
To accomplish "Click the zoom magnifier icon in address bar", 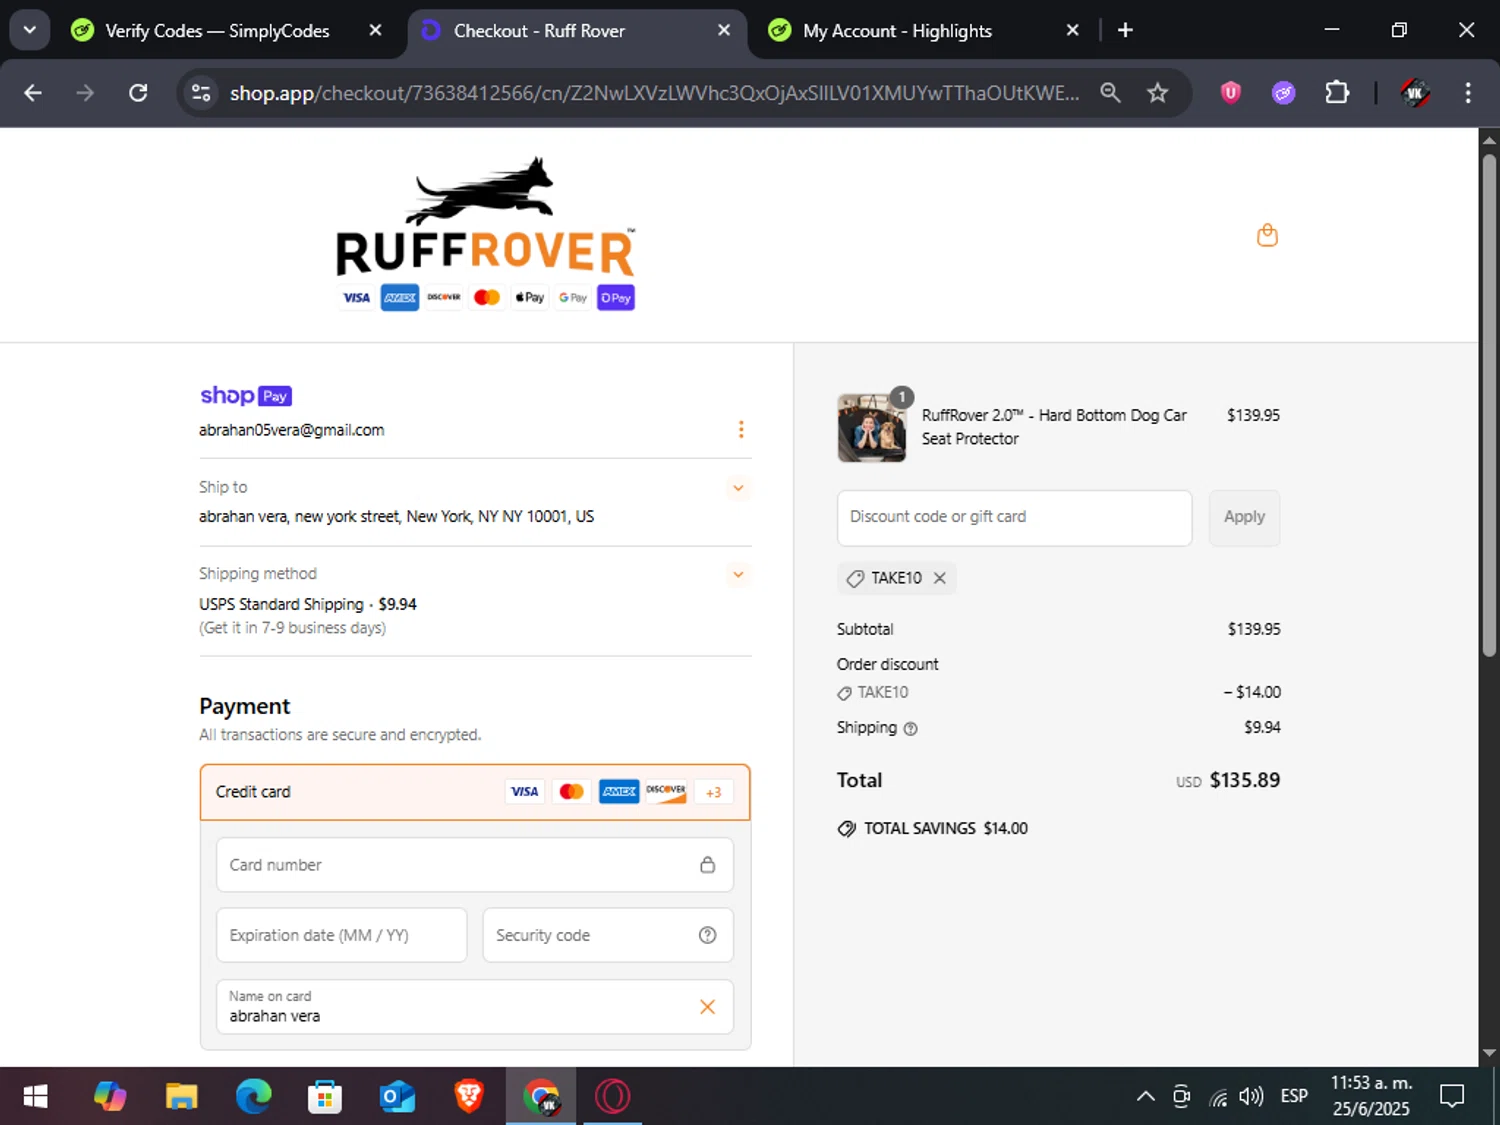I will tap(1110, 93).
